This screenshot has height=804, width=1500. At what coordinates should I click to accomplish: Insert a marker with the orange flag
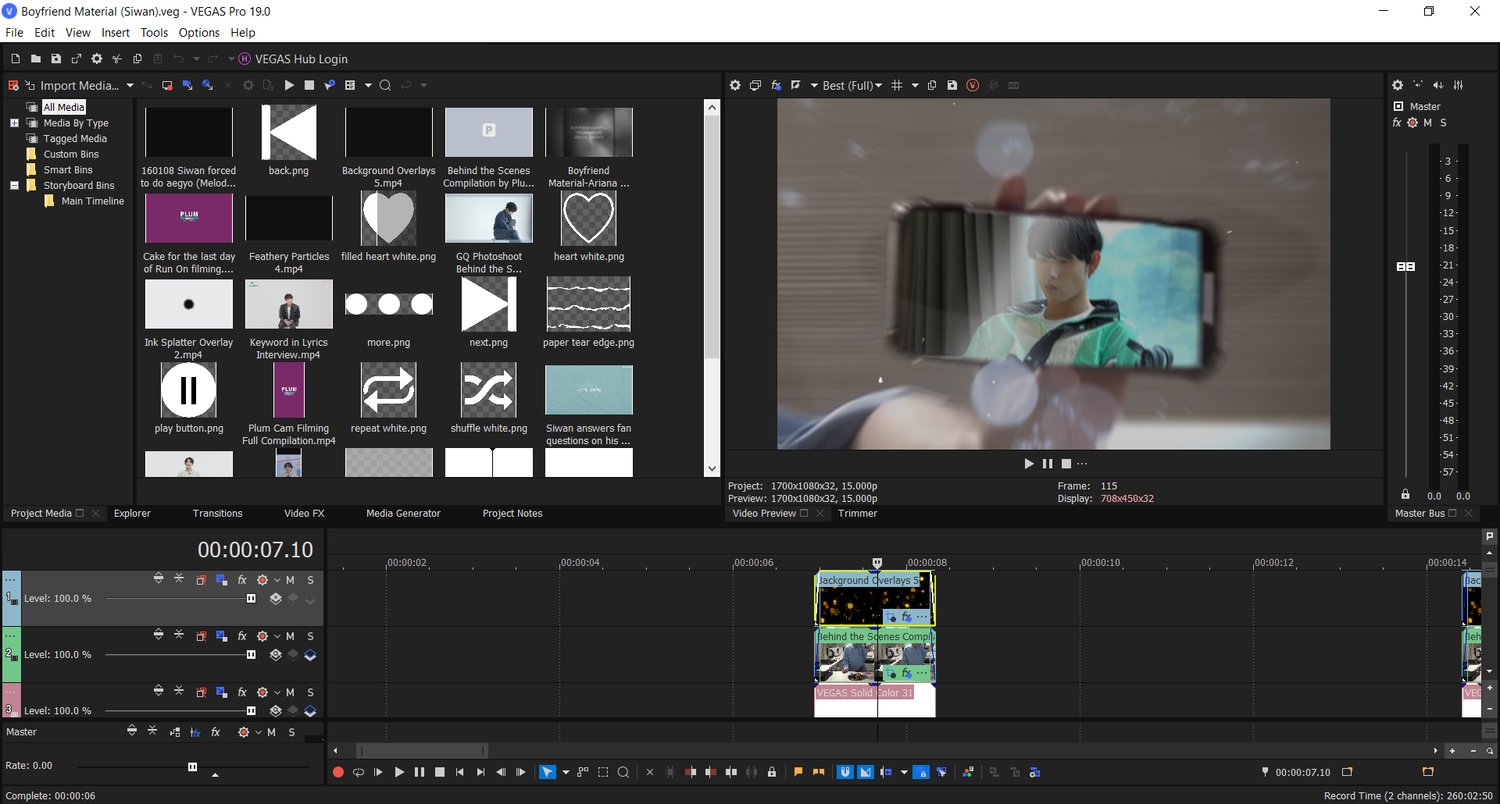[798, 772]
